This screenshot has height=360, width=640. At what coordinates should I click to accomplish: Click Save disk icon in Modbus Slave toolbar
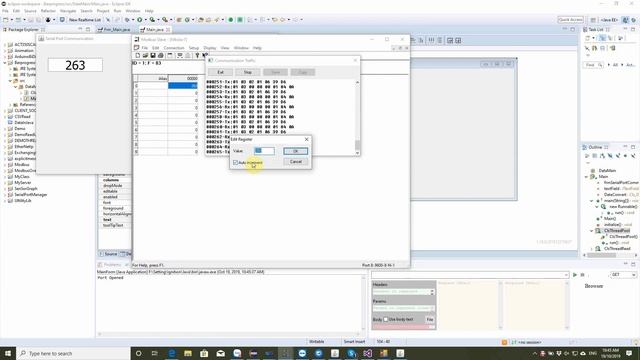tap(153, 56)
